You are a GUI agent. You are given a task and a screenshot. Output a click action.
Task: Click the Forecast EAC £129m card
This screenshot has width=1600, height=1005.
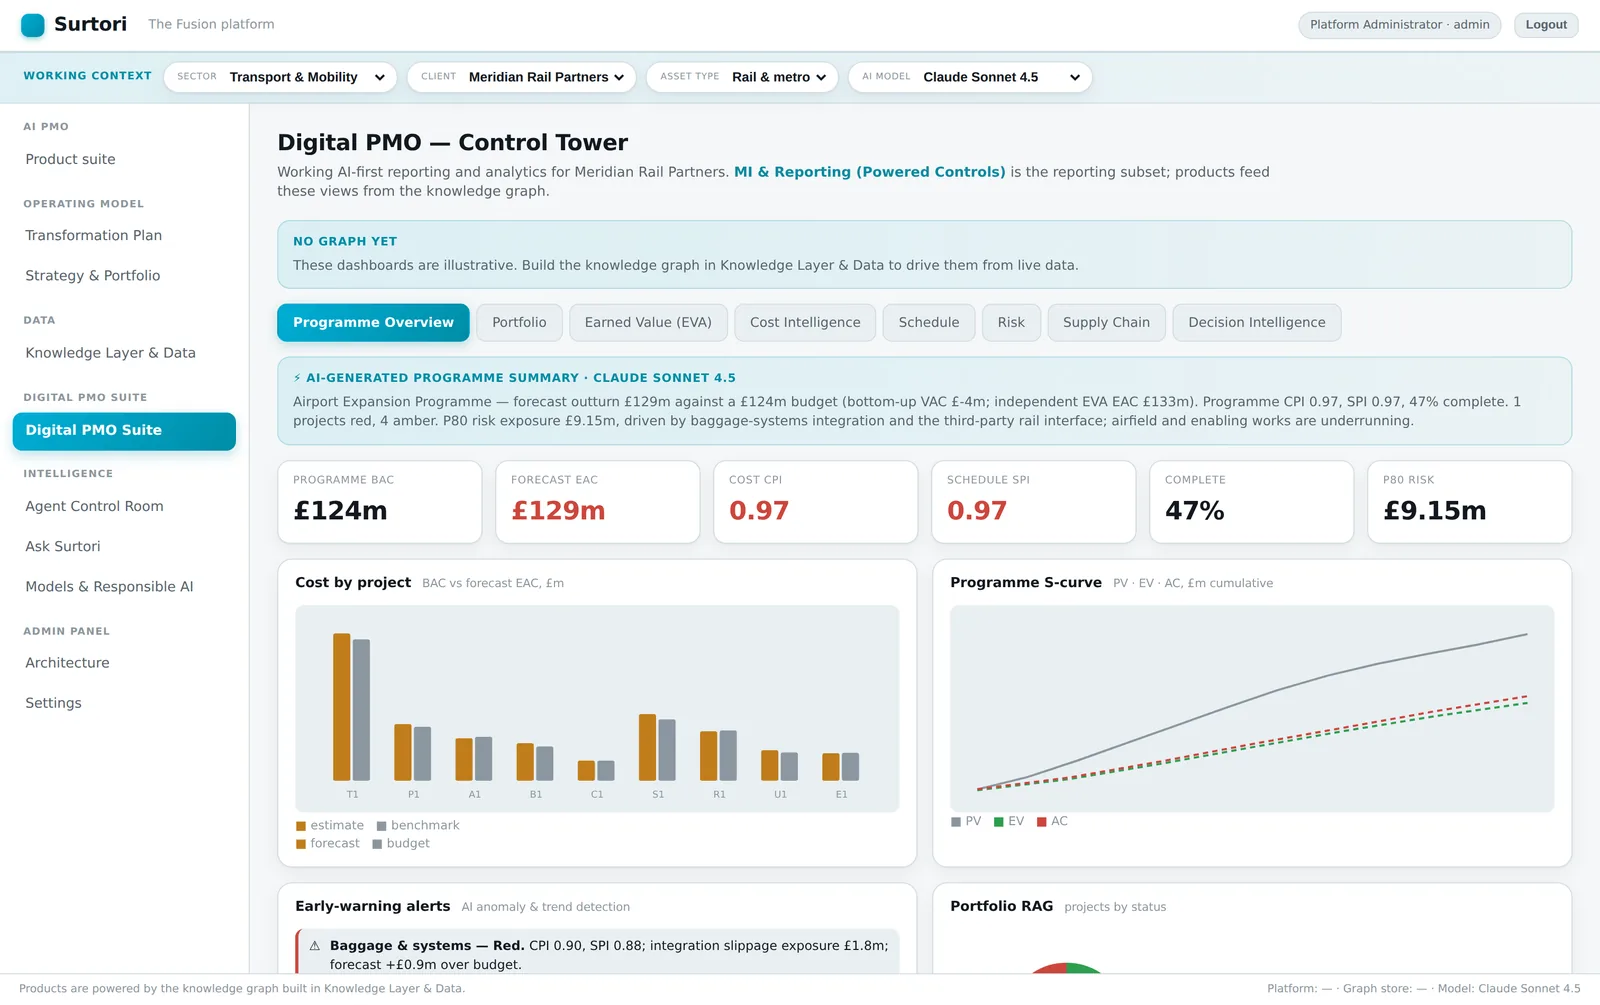point(598,502)
